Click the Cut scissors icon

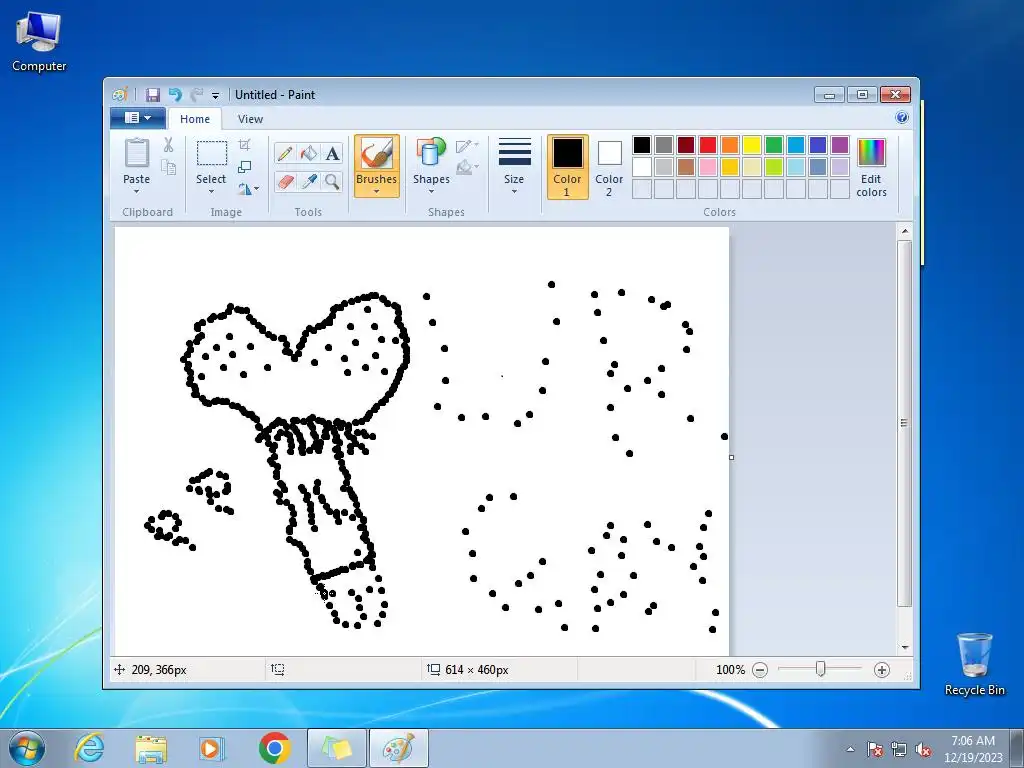168,145
